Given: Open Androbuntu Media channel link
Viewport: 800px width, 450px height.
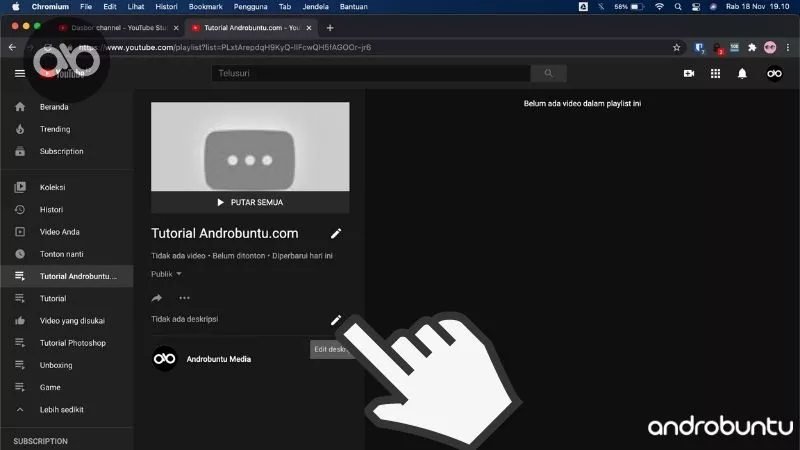Looking at the screenshot, I should click(219, 359).
